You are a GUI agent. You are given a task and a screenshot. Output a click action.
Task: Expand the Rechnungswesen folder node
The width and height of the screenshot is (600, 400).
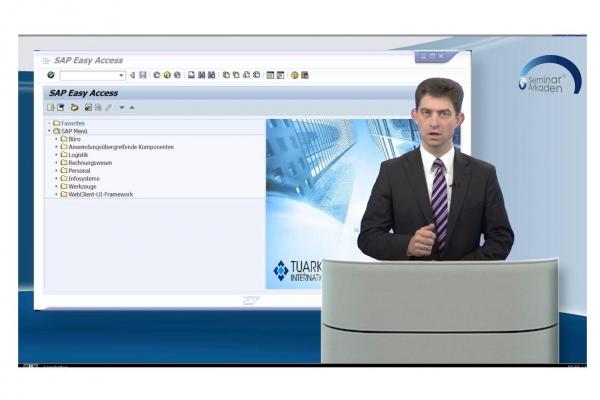point(56,163)
